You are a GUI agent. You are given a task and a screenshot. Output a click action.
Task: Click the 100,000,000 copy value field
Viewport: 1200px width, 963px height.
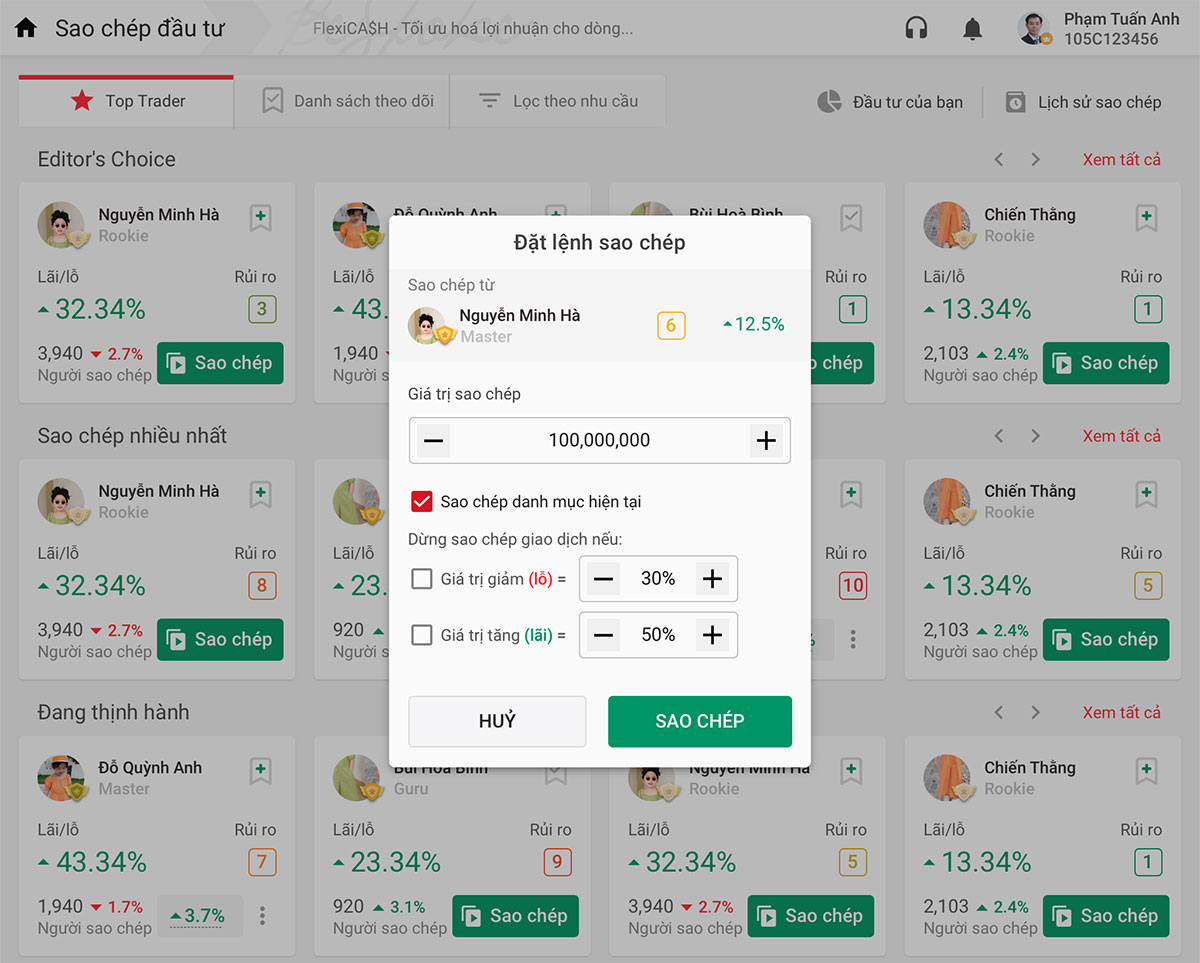tap(600, 440)
